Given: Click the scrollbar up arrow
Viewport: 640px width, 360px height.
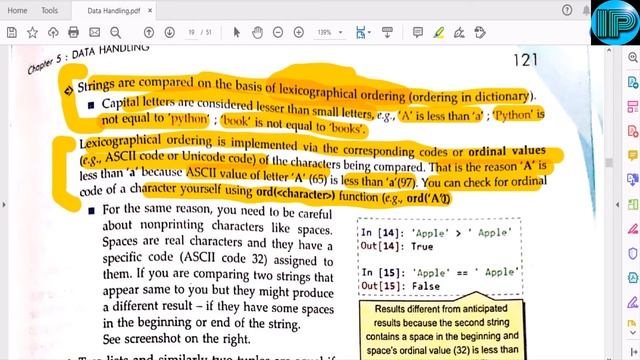Looking at the screenshot, I should point(609,51).
